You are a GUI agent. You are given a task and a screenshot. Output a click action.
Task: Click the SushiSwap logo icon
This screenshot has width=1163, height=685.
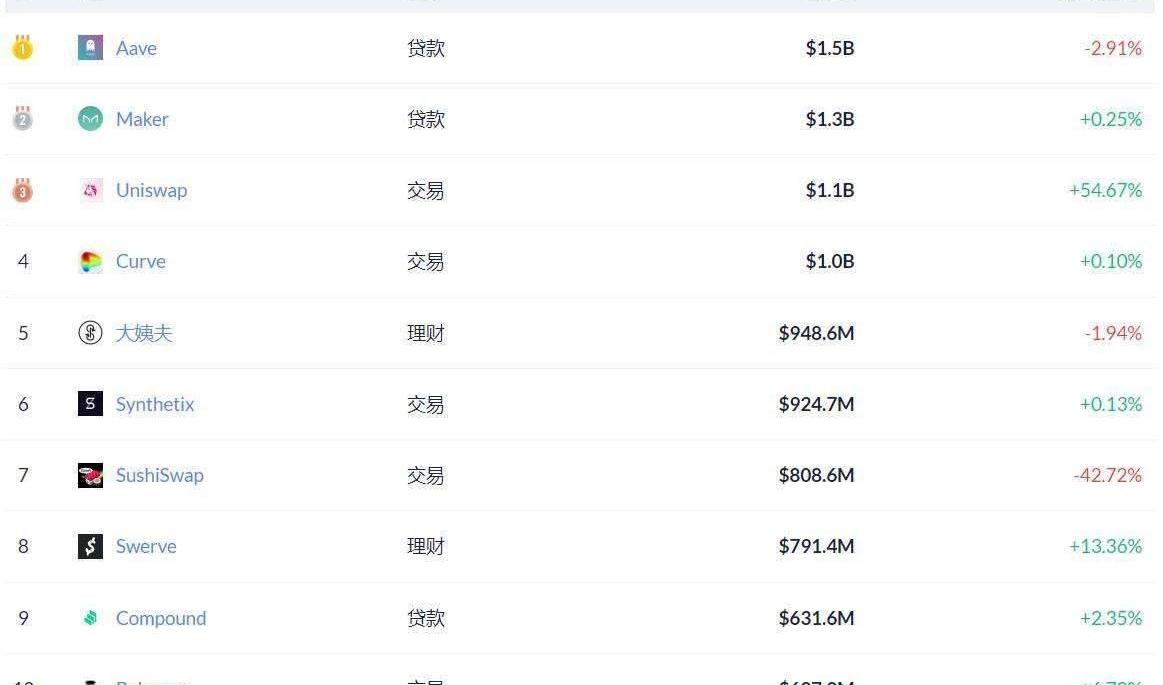[90, 475]
